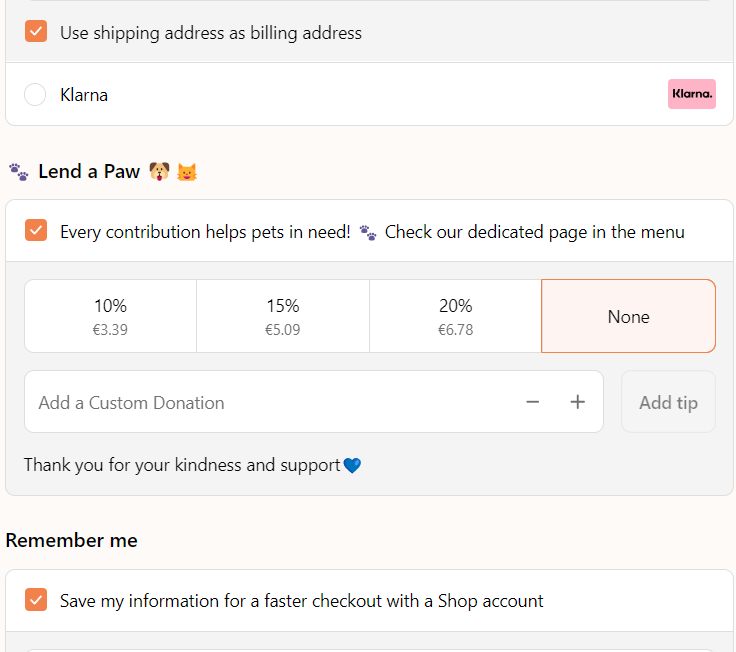Click the pink Klarna logo badge
This screenshot has height=652, width=736.
[x=691, y=94]
